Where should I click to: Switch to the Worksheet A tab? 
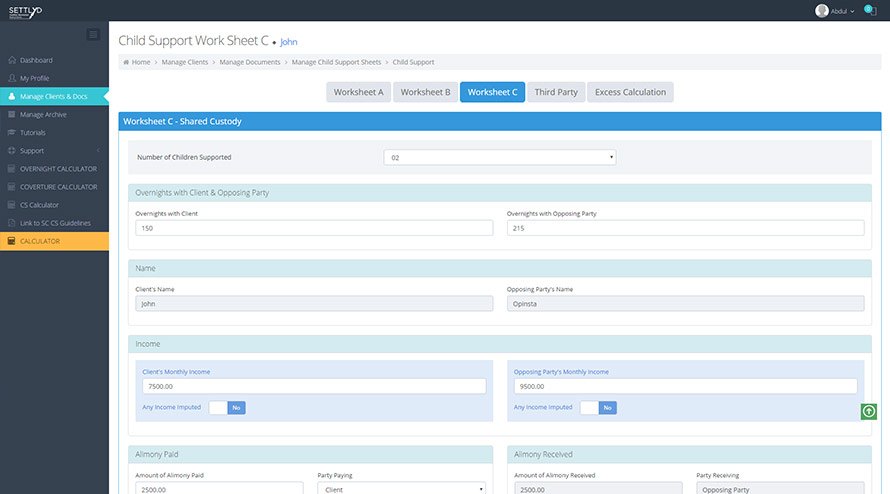coord(358,92)
